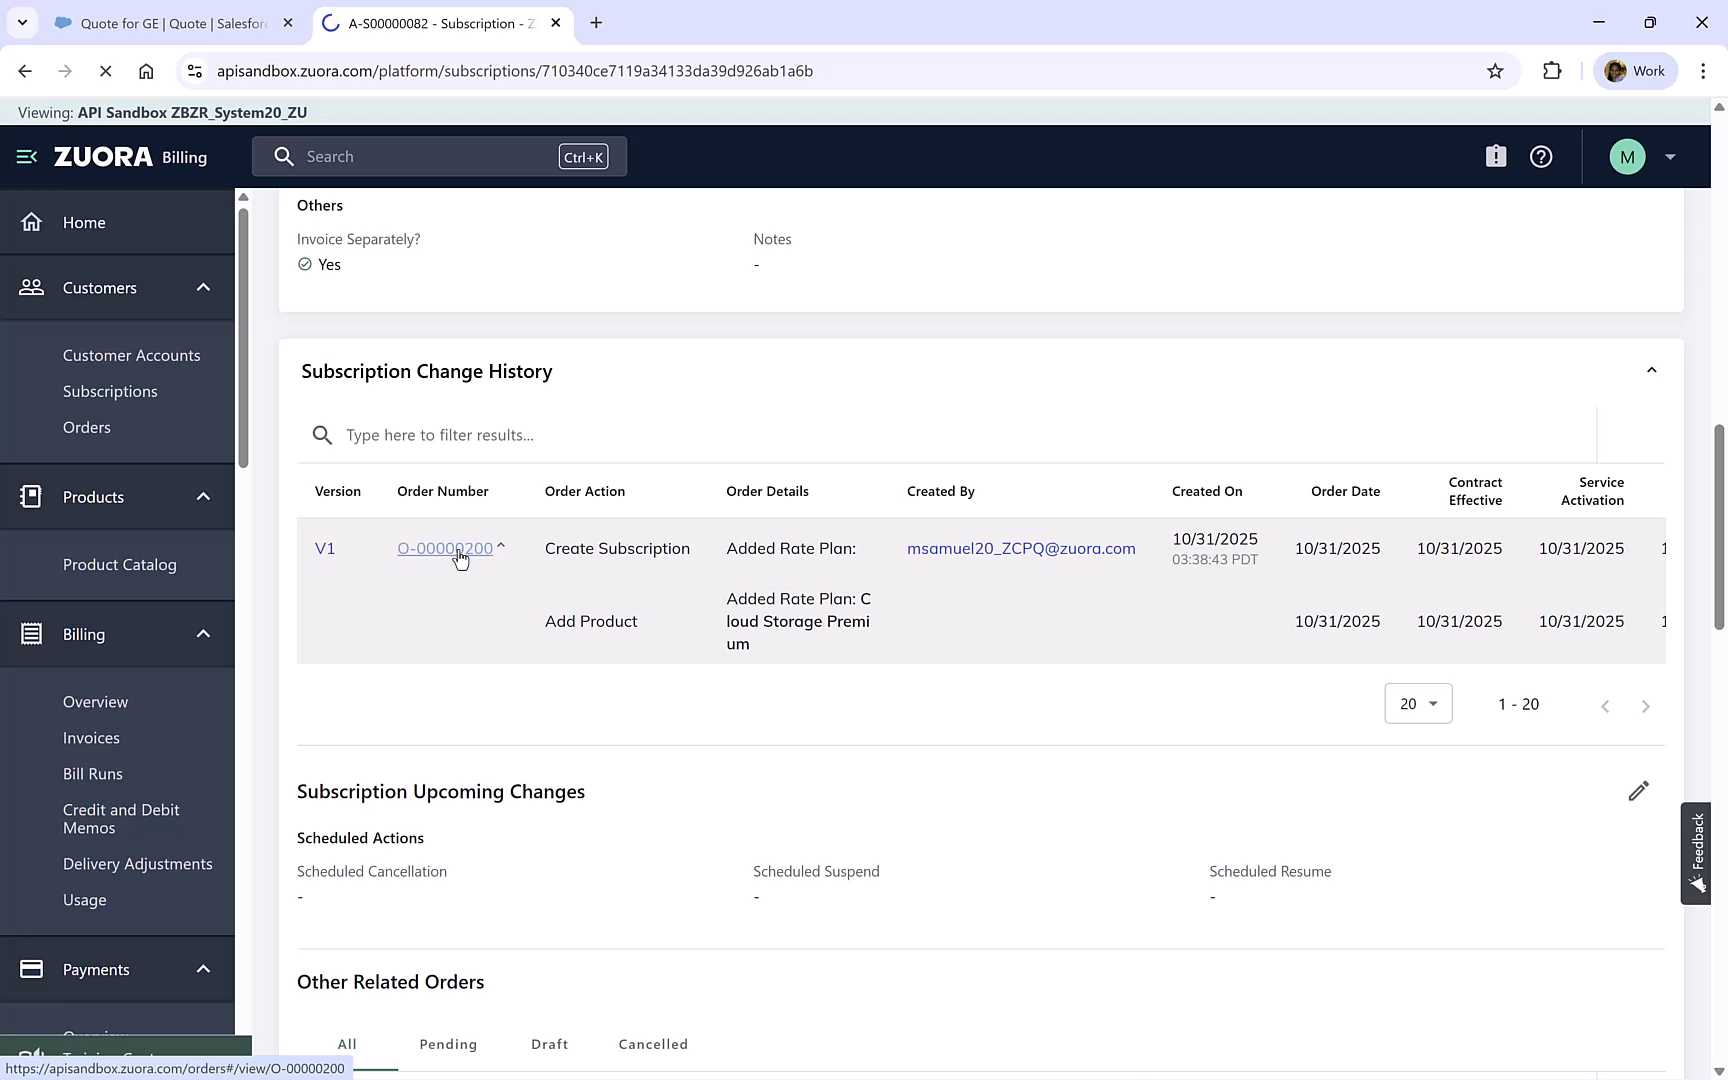
Task: Collapse the Customers section chevron
Action: pyautogui.click(x=203, y=287)
